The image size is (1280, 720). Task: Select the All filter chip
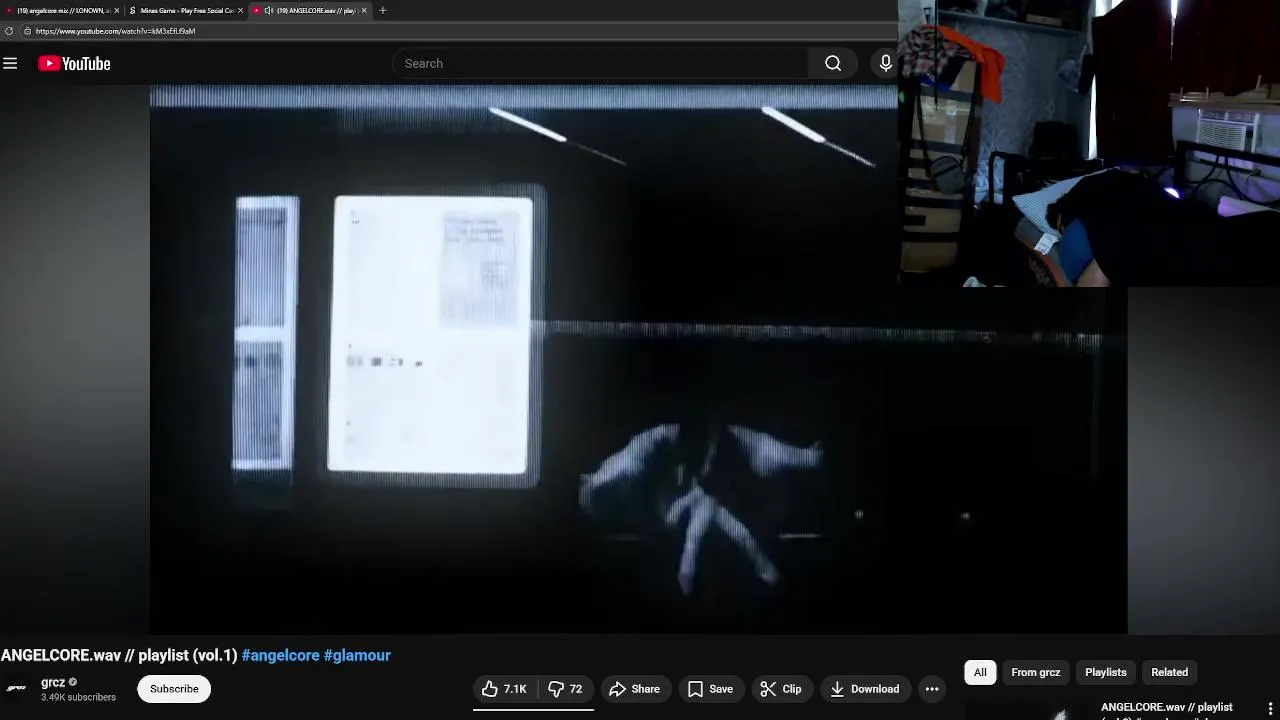tap(980, 673)
